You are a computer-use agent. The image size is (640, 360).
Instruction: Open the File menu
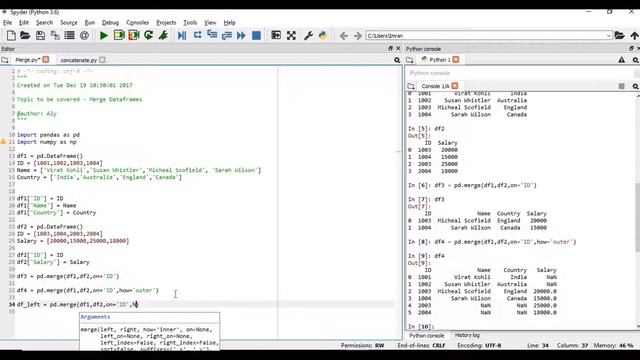click(x=7, y=22)
